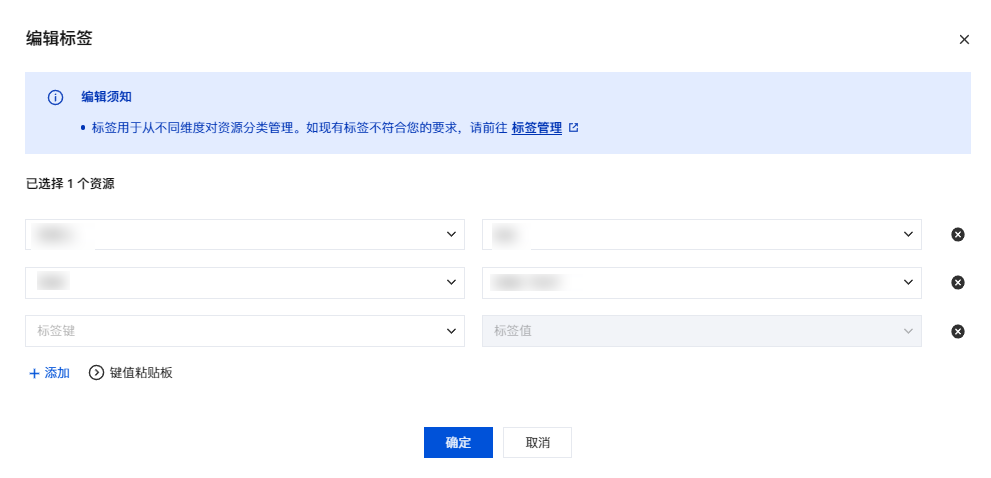Screen dimensions: 991x478
Task: Expand the first row tag value dropdown
Action: [x=908, y=234]
